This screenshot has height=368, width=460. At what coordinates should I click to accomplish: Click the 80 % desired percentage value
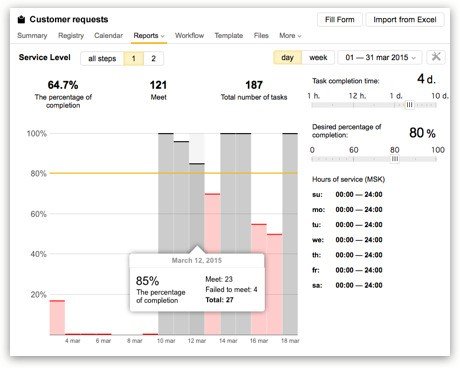click(x=422, y=133)
